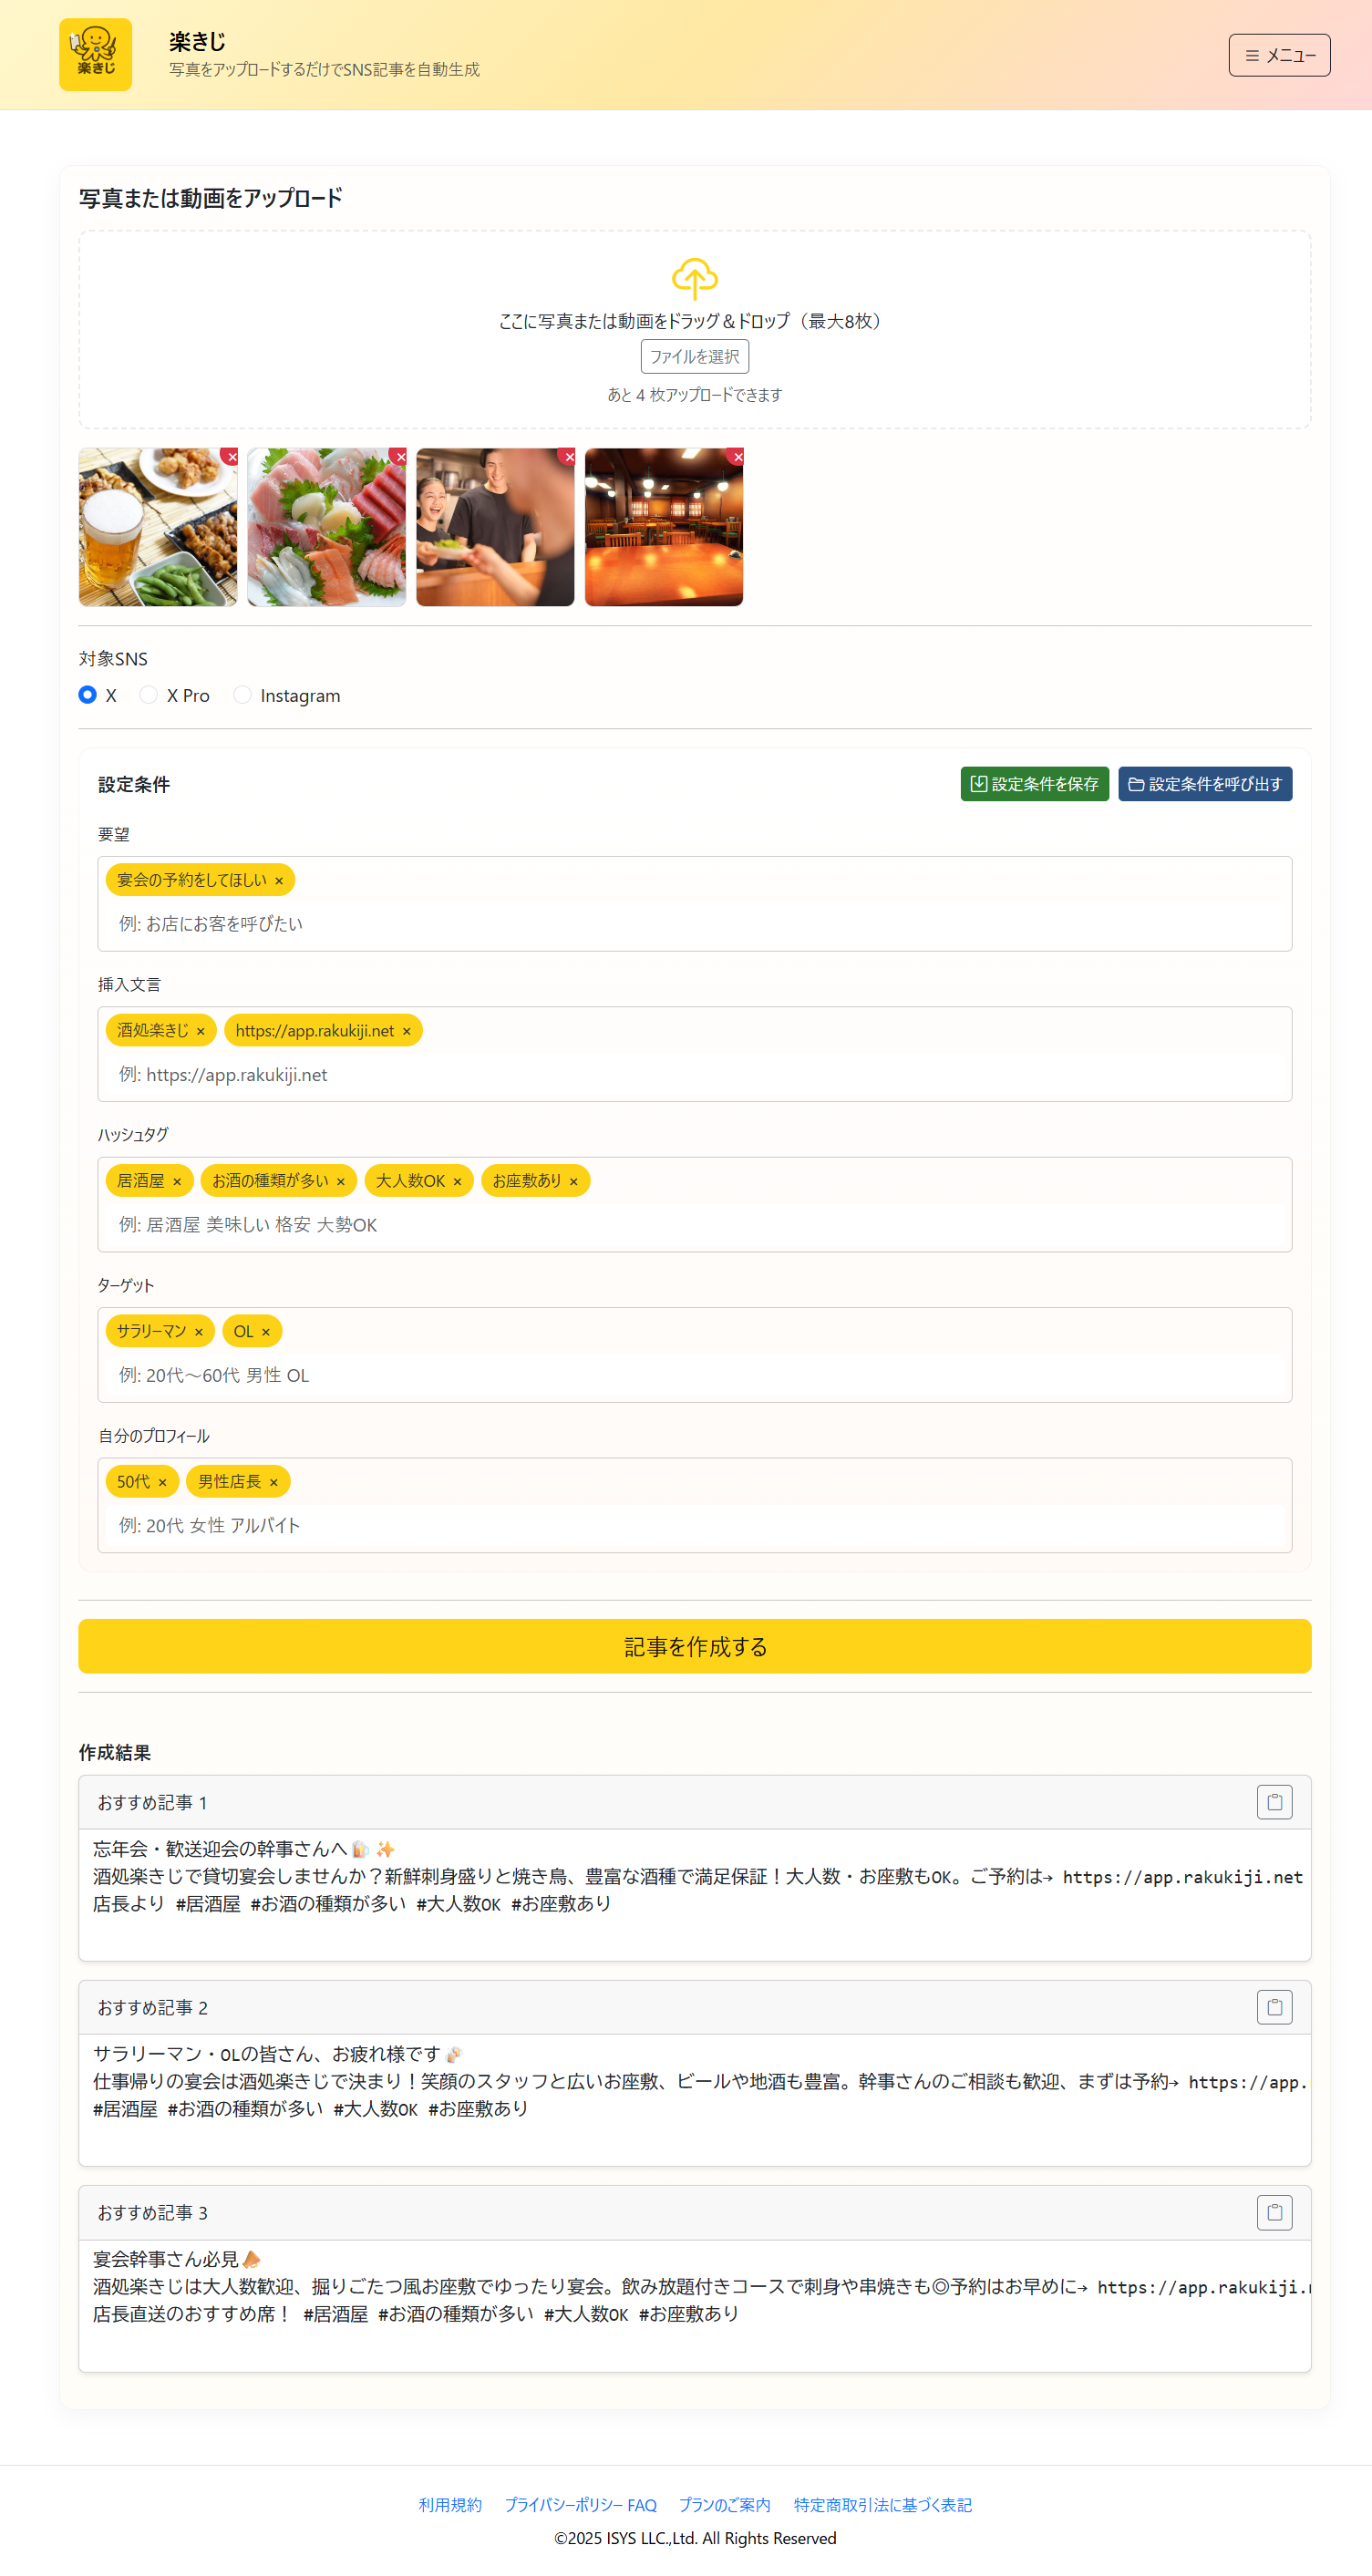Copy recommended article 2 via clipboard icon
This screenshot has height=2576, width=1372.
click(x=1274, y=2007)
